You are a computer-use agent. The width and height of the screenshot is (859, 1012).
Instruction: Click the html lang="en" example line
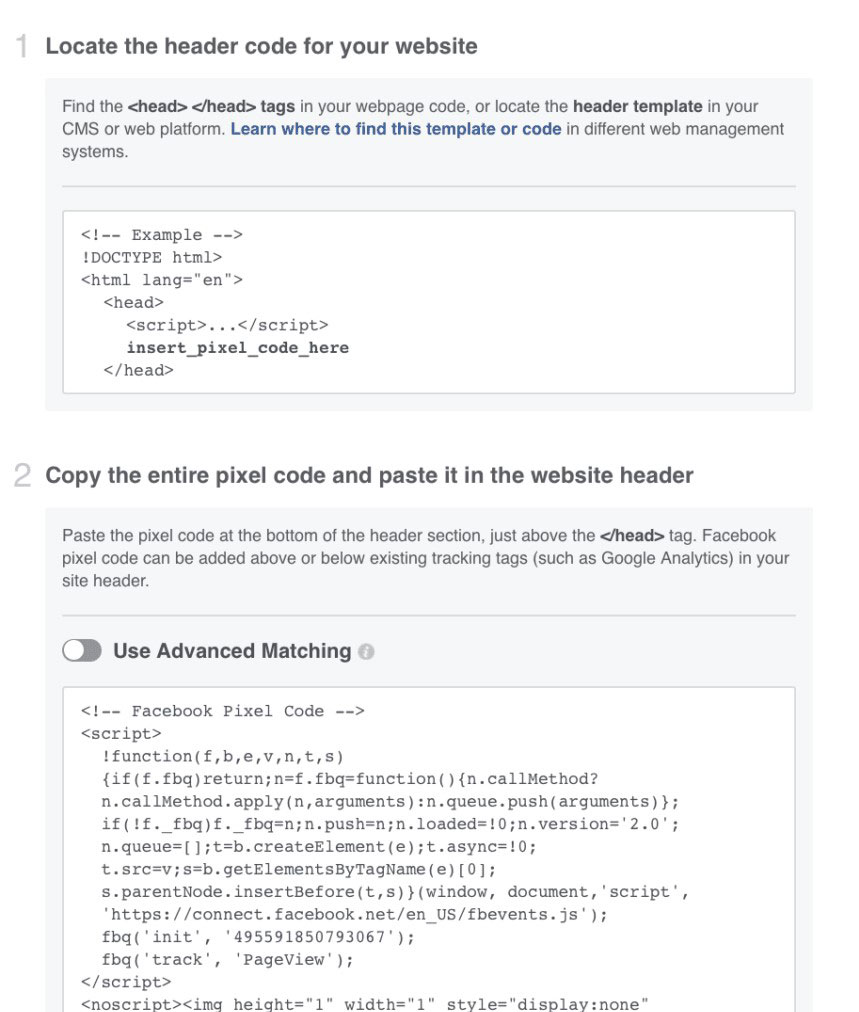tap(161, 280)
